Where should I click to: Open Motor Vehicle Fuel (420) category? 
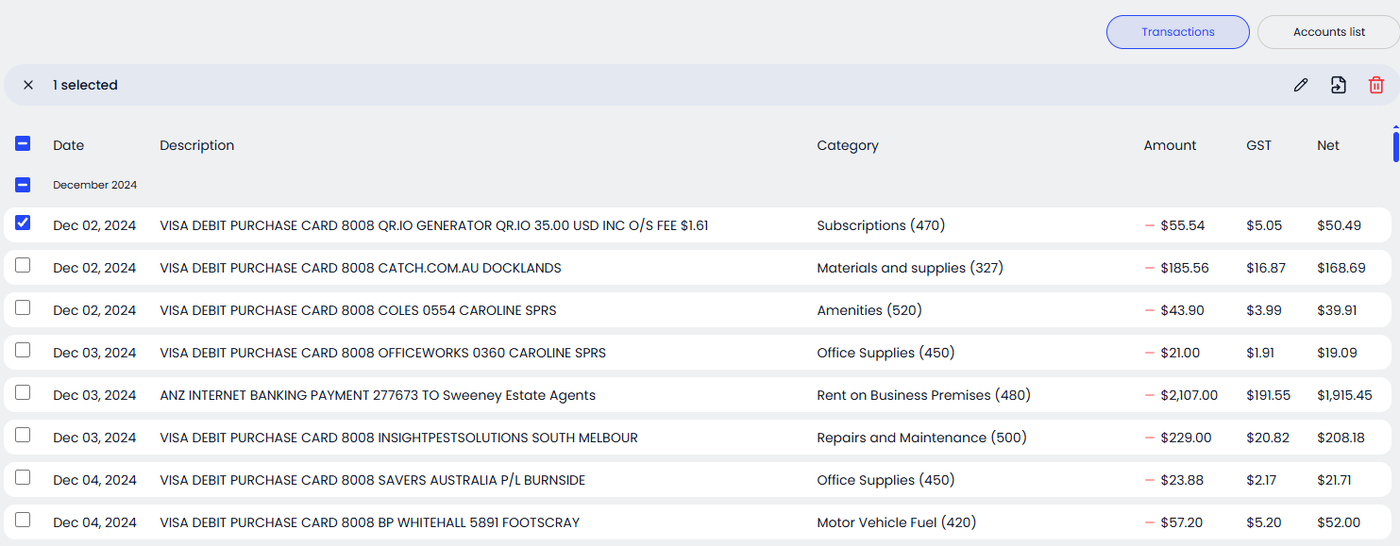click(x=896, y=522)
